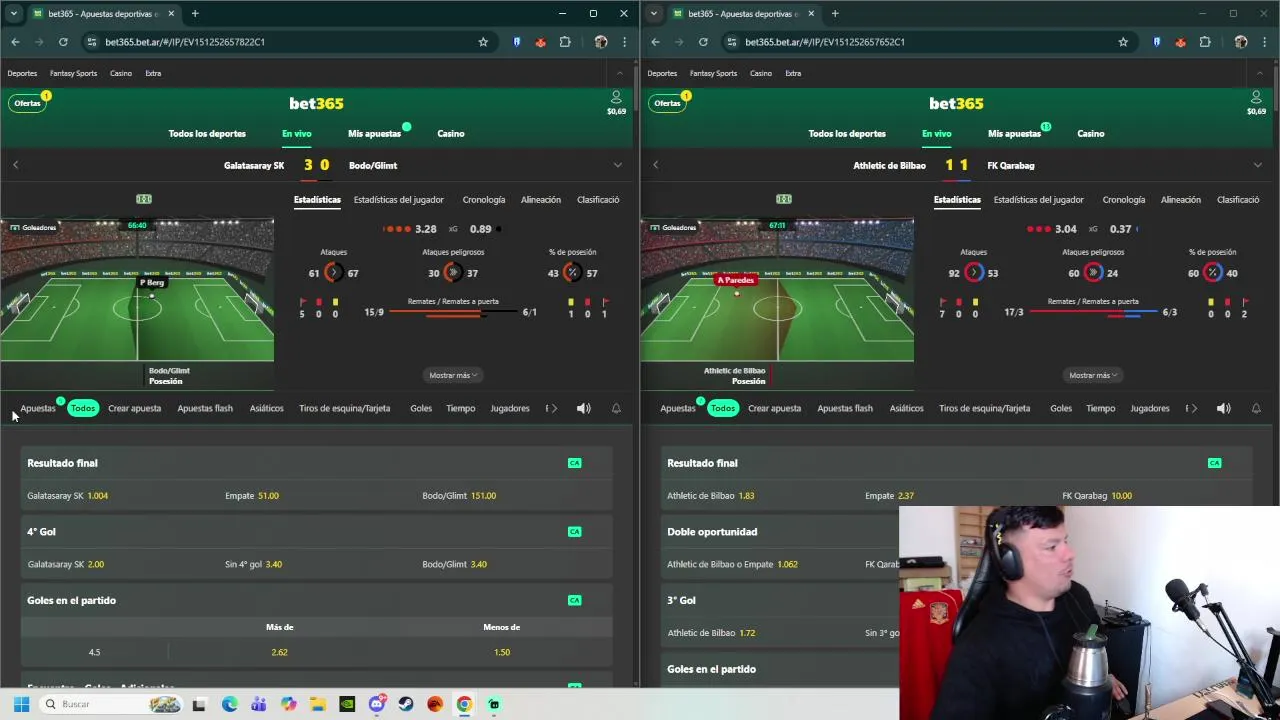
Task: Go to previous match, Galatasaray window
Action: click(15, 165)
